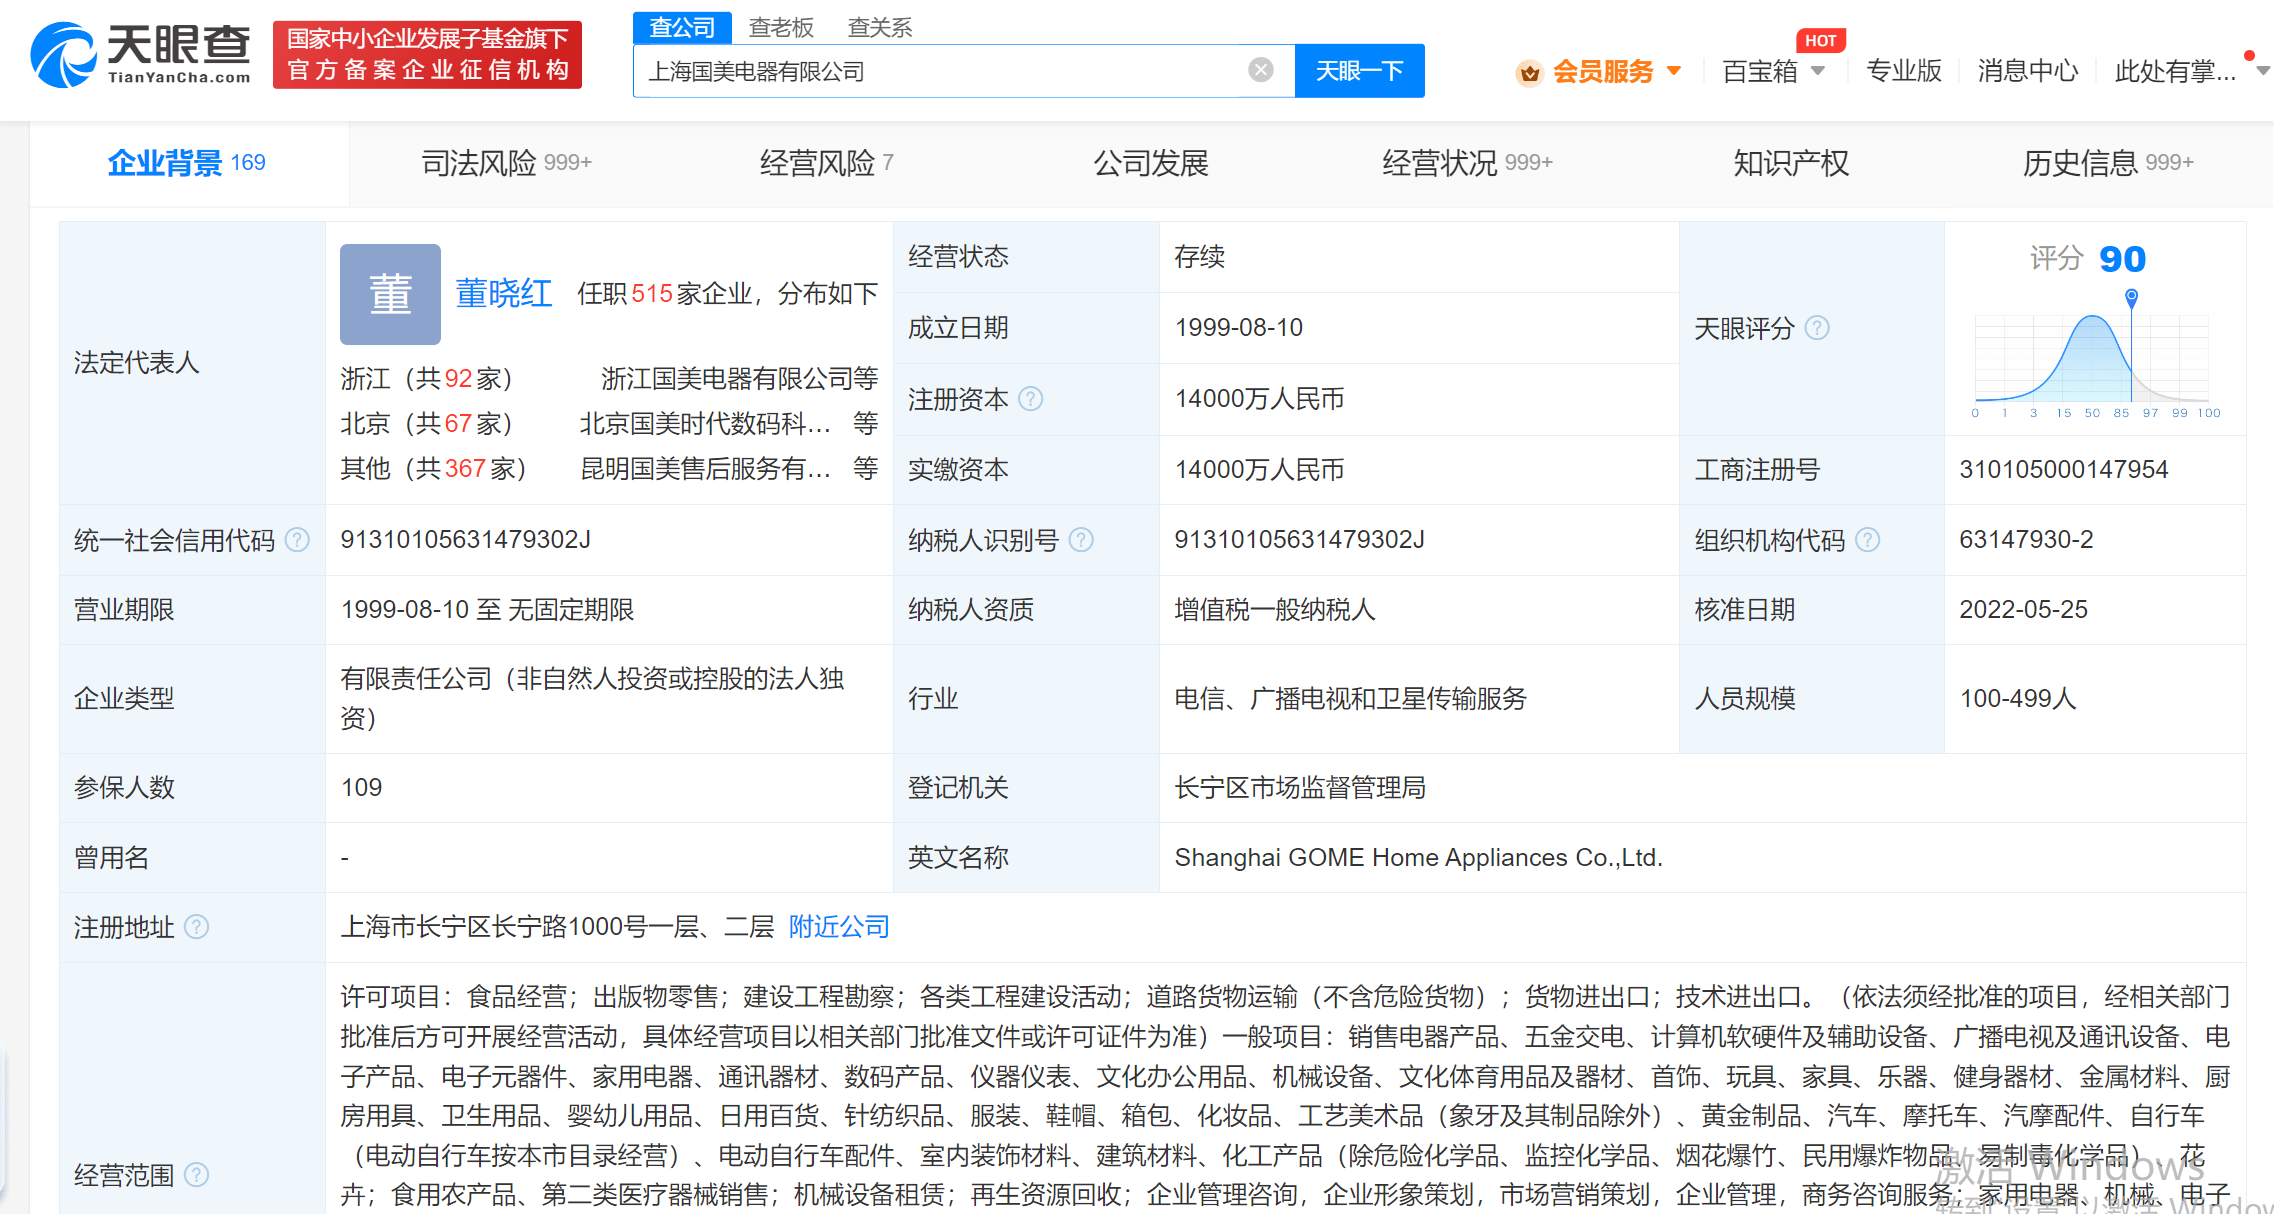
Task: Open help for 经营范围
Action: coord(197,1174)
